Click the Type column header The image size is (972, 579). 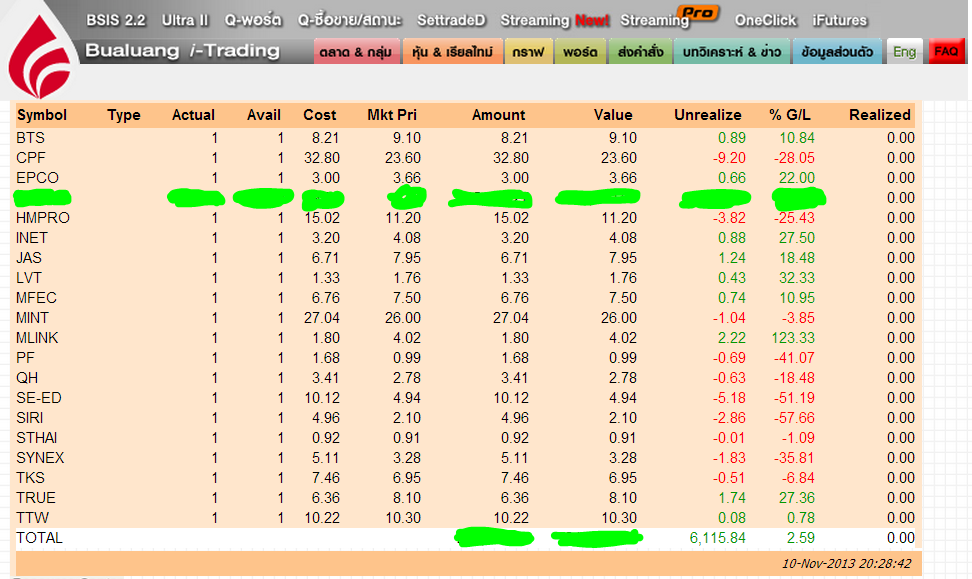click(x=124, y=115)
